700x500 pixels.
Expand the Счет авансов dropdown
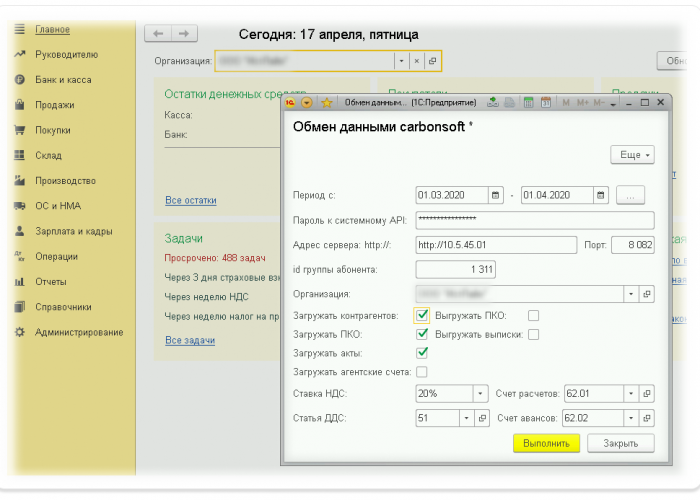(x=631, y=418)
